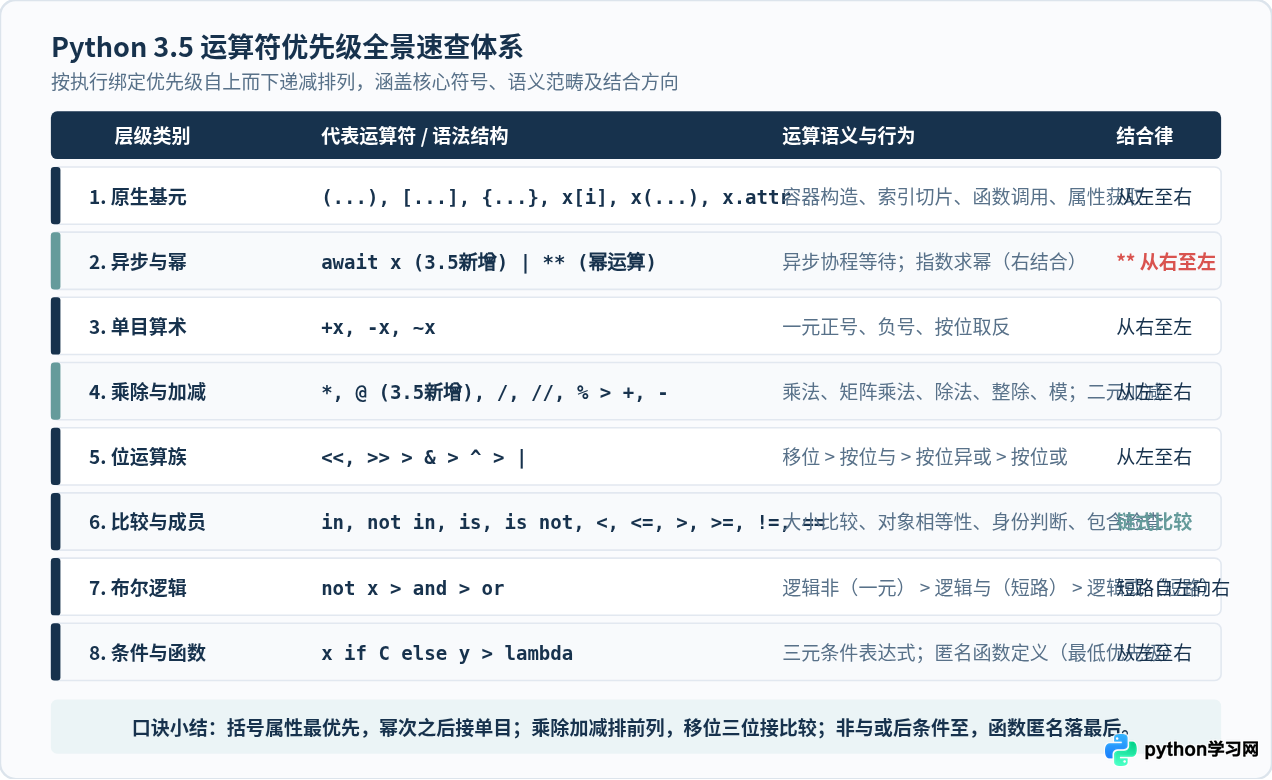Click the subtitle starting with "按执行绑定优先级"

tap(365, 82)
